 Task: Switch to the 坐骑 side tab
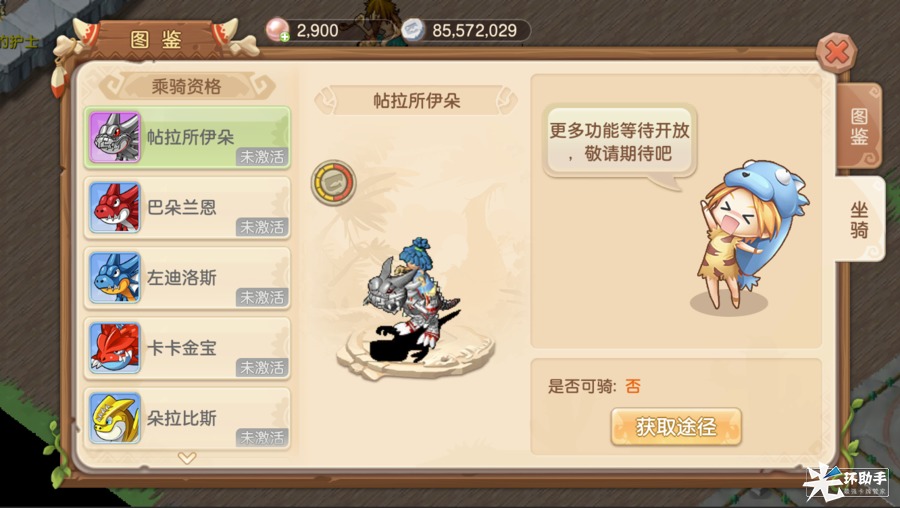point(859,219)
